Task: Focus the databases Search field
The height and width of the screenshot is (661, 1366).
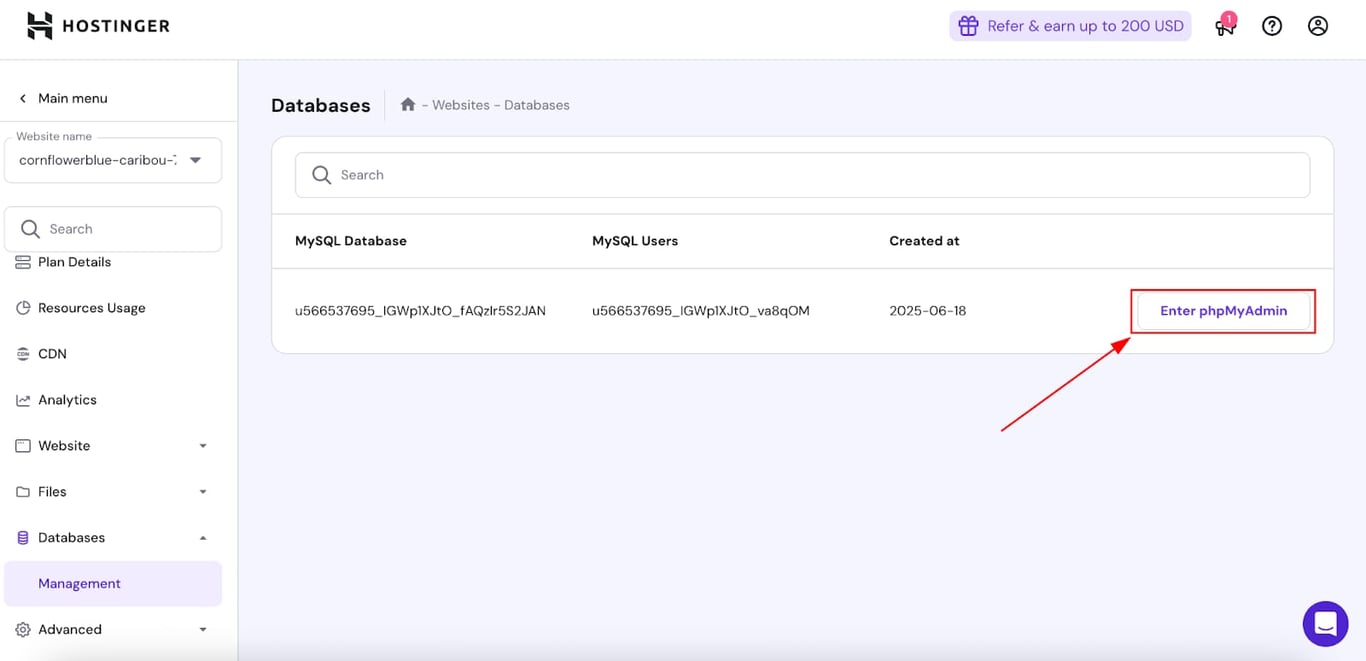Action: tap(802, 175)
